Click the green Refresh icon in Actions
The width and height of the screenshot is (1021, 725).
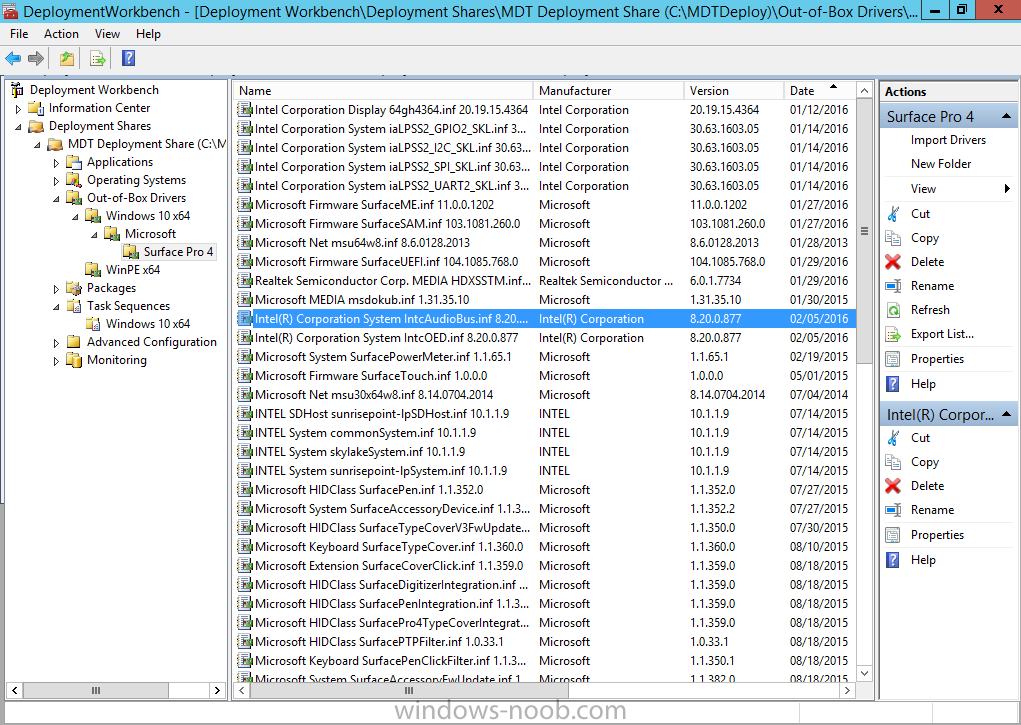[x=893, y=310]
